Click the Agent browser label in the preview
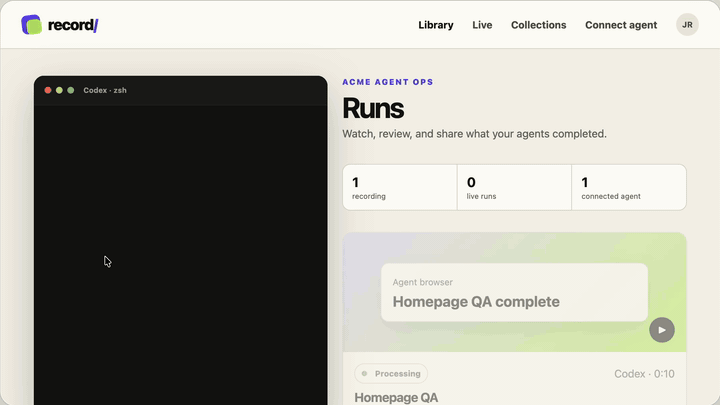The width and height of the screenshot is (720, 405). (422, 282)
